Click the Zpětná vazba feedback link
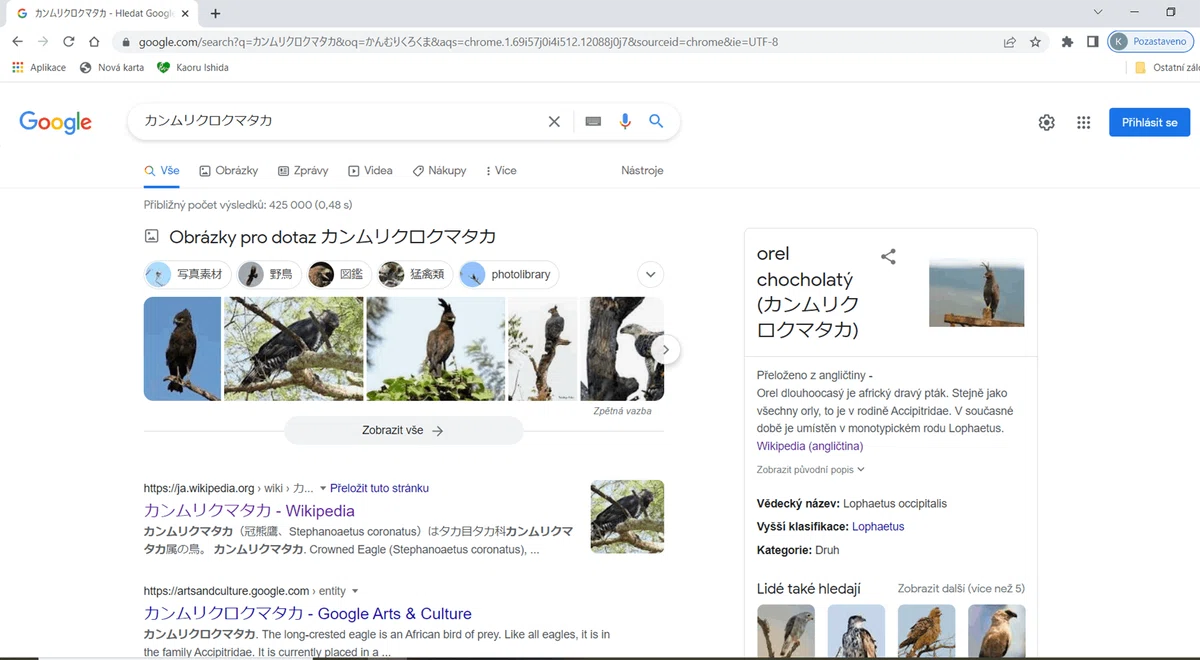 pos(622,411)
